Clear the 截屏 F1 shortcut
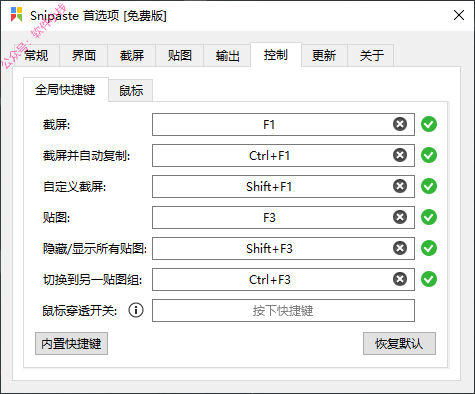This screenshot has height=394, width=475. (400, 124)
